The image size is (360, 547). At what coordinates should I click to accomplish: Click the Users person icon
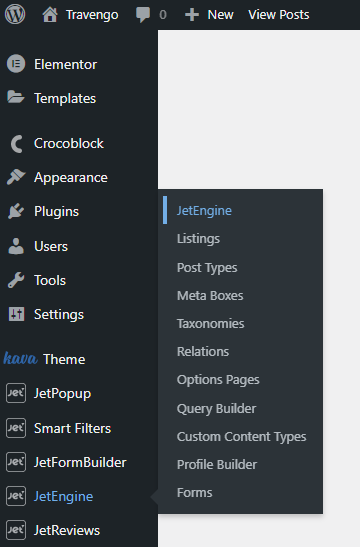pyautogui.click(x=16, y=246)
